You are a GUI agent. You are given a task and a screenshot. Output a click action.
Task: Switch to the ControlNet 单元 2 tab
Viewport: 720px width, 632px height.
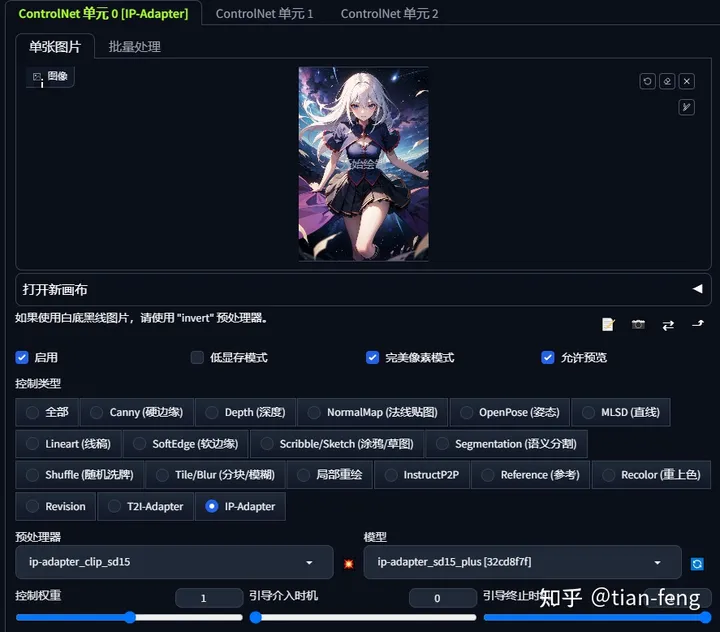point(389,14)
